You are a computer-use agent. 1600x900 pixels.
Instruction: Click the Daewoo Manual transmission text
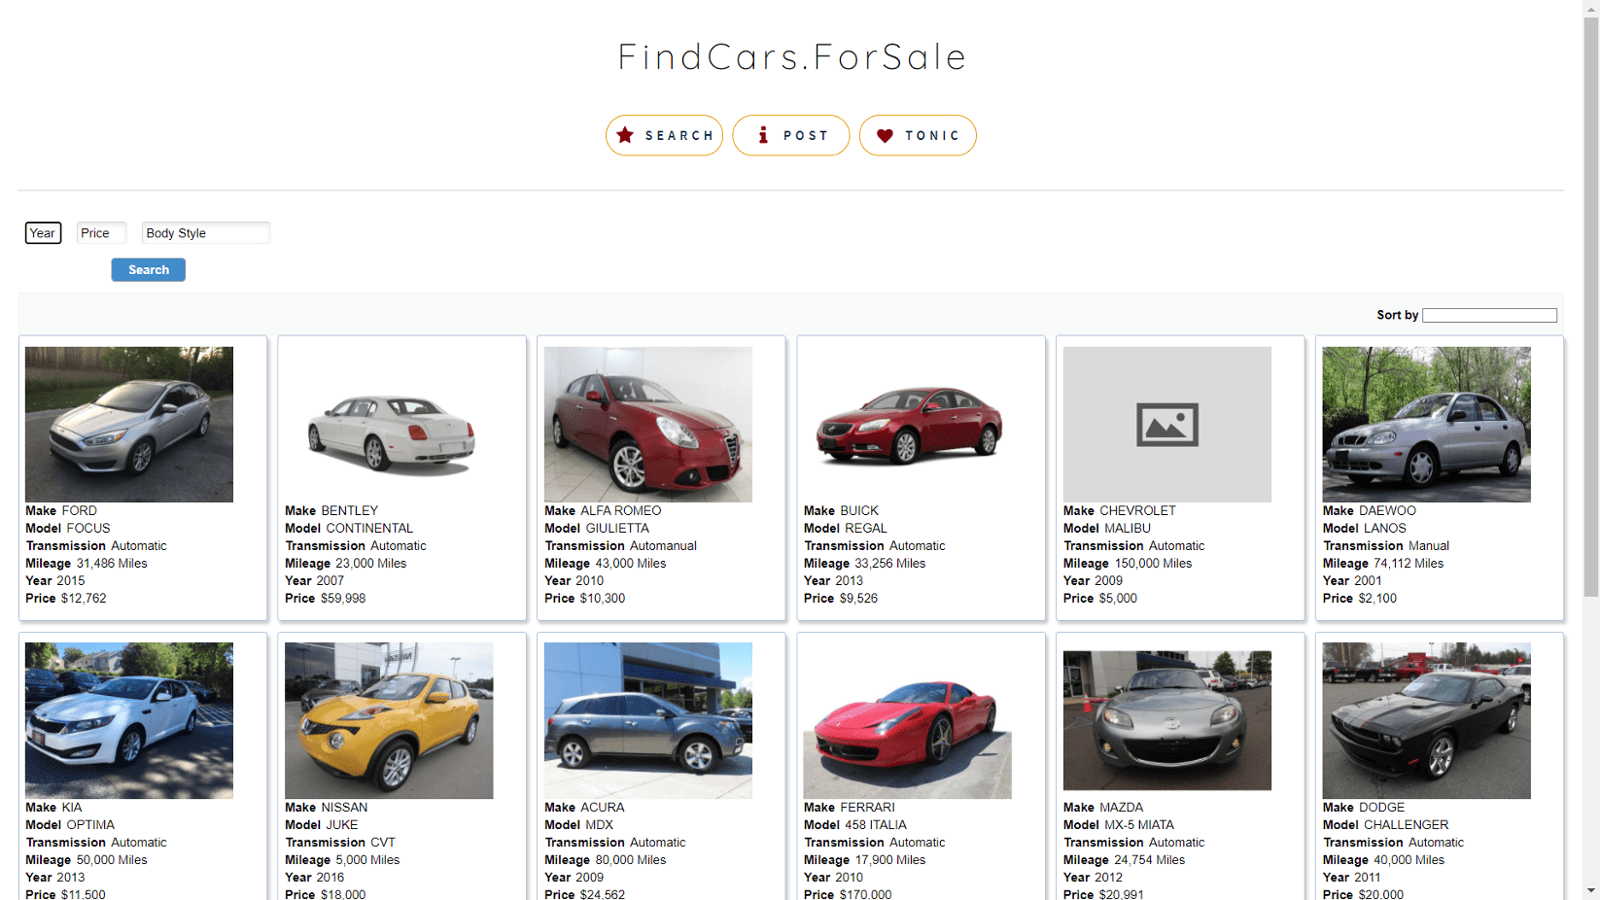(1428, 546)
